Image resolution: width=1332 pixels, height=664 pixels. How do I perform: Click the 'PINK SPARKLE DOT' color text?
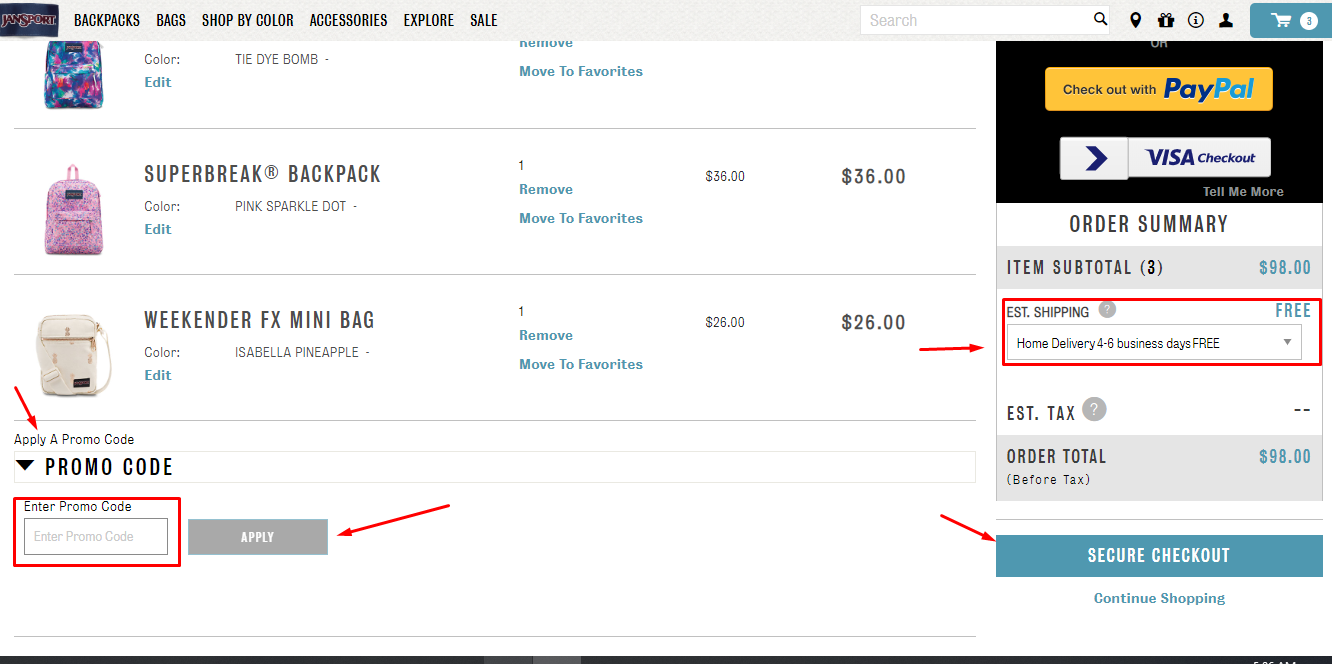pos(291,206)
